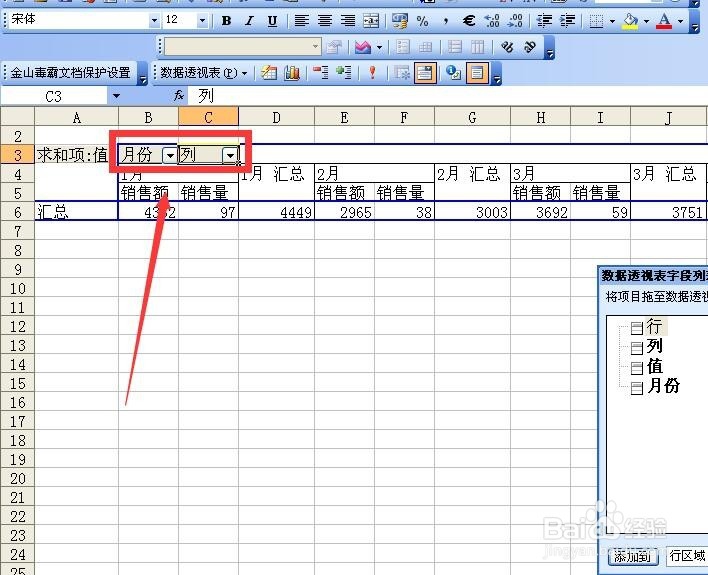Image resolution: width=708 pixels, height=575 pixels.
Task: Select 列 in the field list
Action: [x=654, y=346]
